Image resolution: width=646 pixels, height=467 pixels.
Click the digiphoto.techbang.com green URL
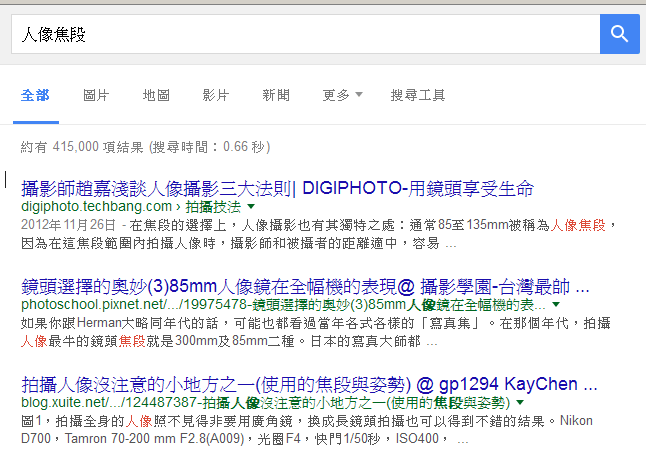[96, 206]
